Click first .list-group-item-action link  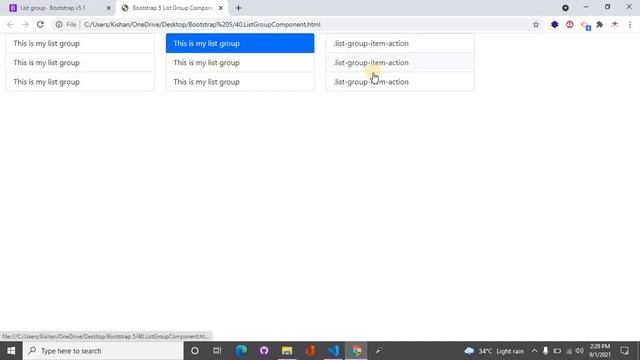[x=400, y=43]
